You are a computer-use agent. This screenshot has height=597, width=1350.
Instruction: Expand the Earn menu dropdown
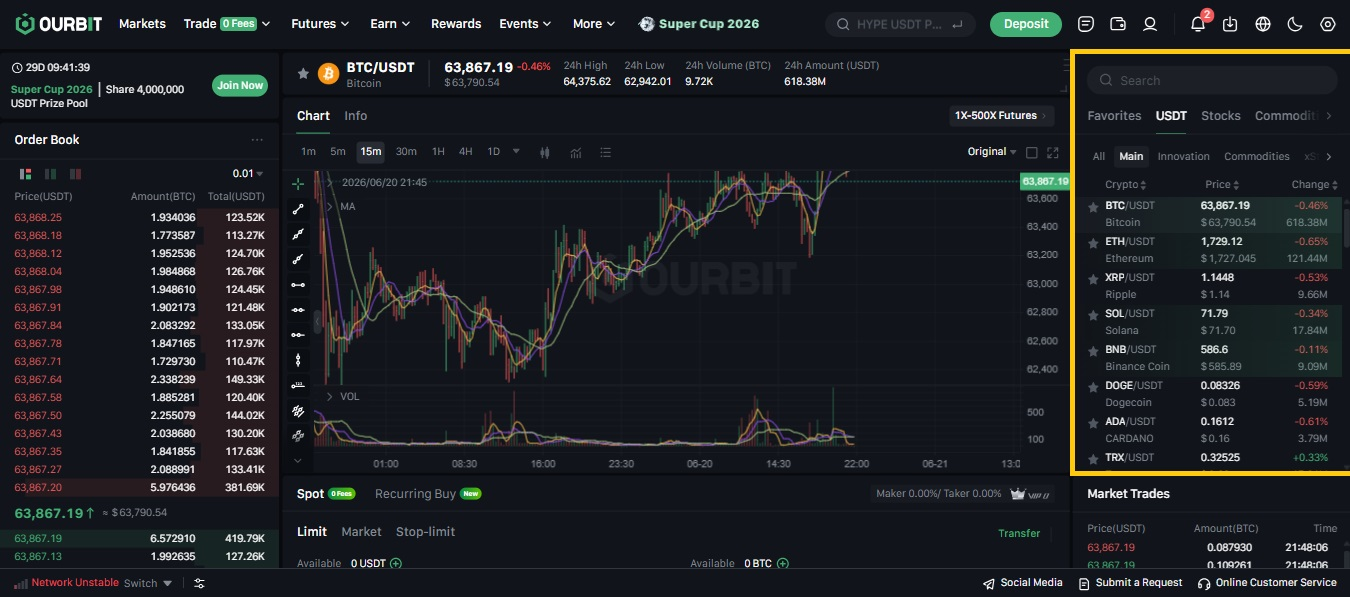(x=390, y=23)
